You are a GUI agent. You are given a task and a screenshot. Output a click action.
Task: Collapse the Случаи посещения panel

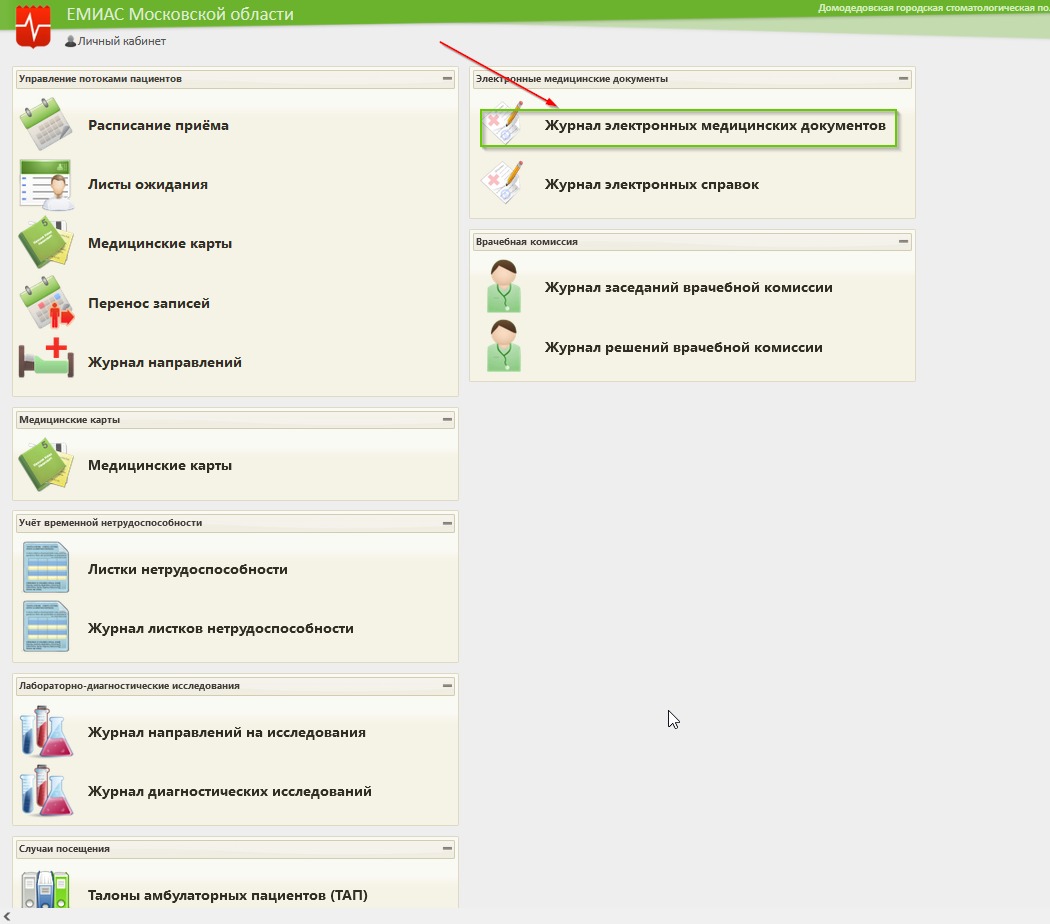(x=447, y=848)
